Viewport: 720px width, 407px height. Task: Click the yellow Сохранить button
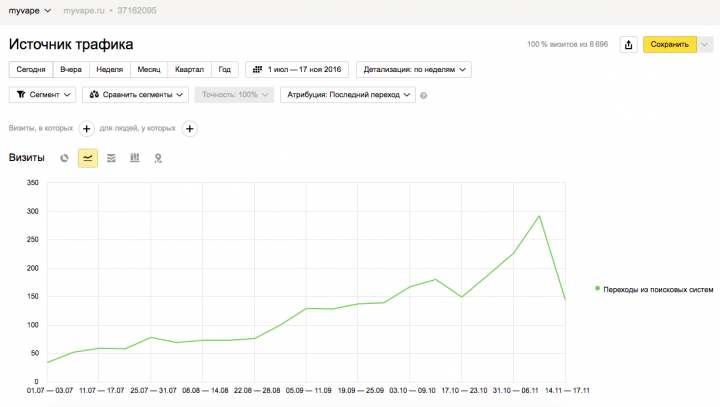click(669, 45)
